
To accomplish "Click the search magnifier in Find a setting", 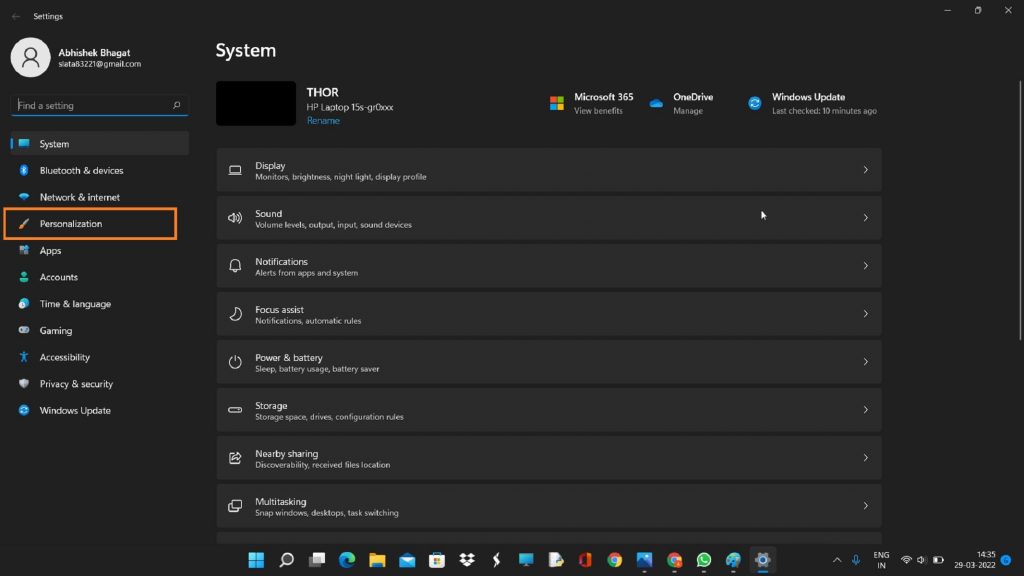I will pos(177,105).
